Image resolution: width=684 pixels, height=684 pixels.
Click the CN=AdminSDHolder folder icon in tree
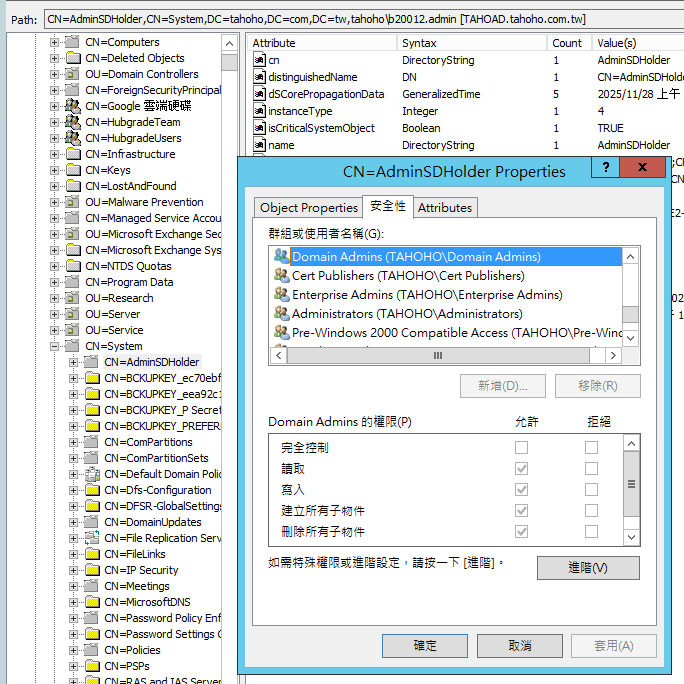coord(91,362)
